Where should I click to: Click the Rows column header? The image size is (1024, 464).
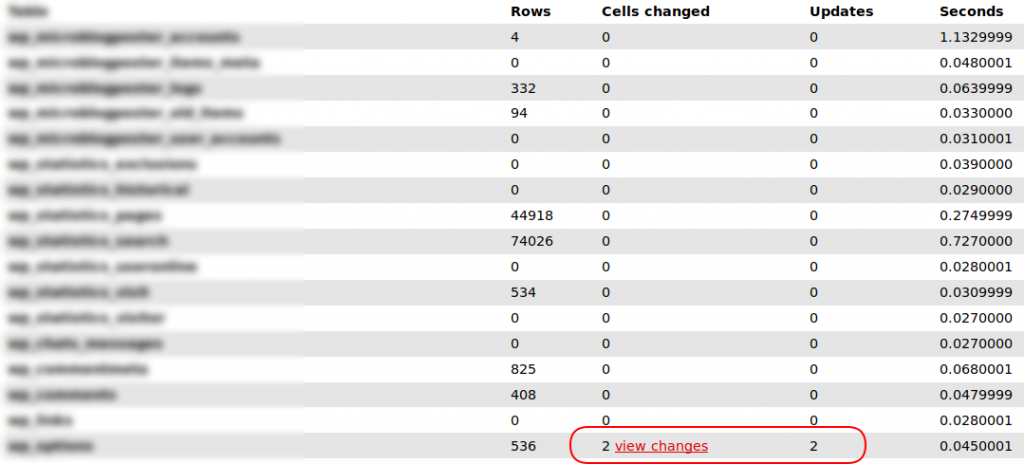tap(530, 11)
